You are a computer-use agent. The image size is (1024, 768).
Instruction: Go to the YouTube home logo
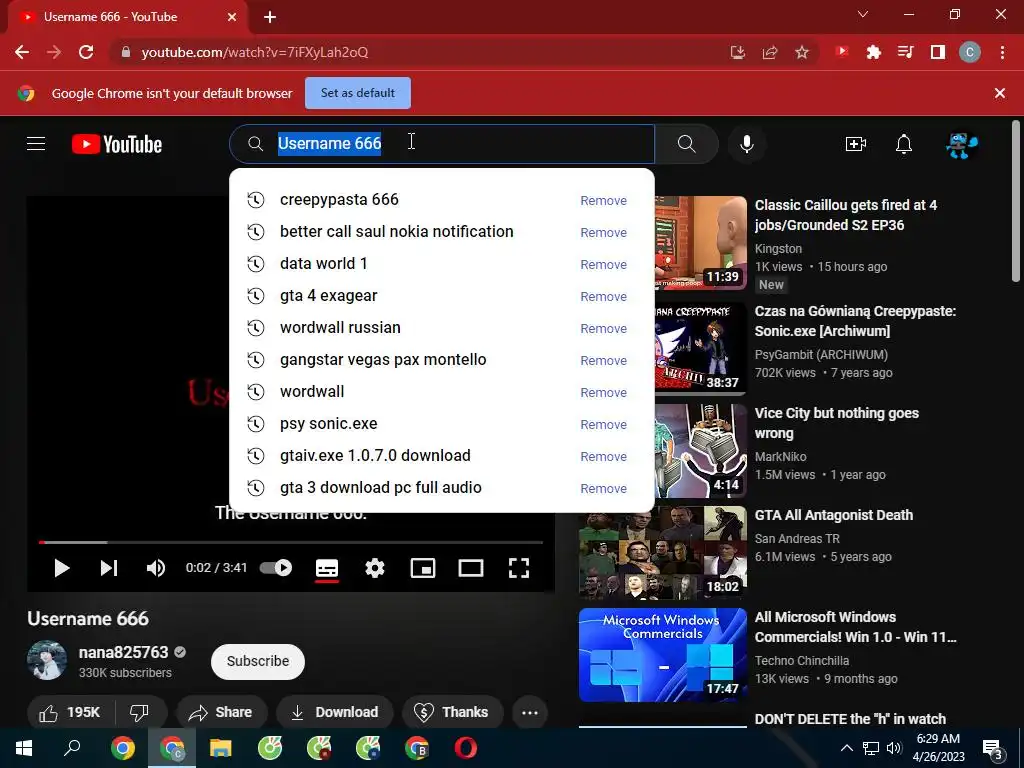pos(117,144)
